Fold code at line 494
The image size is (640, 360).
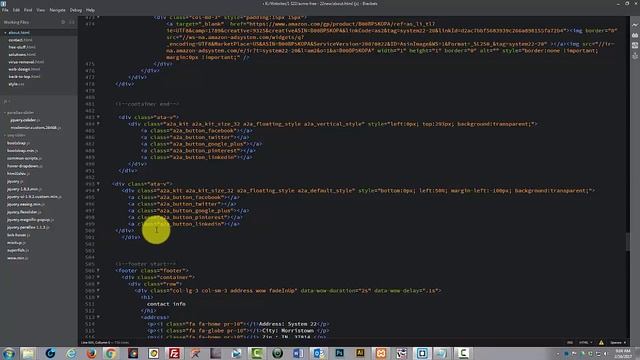[x=98, y=191]
